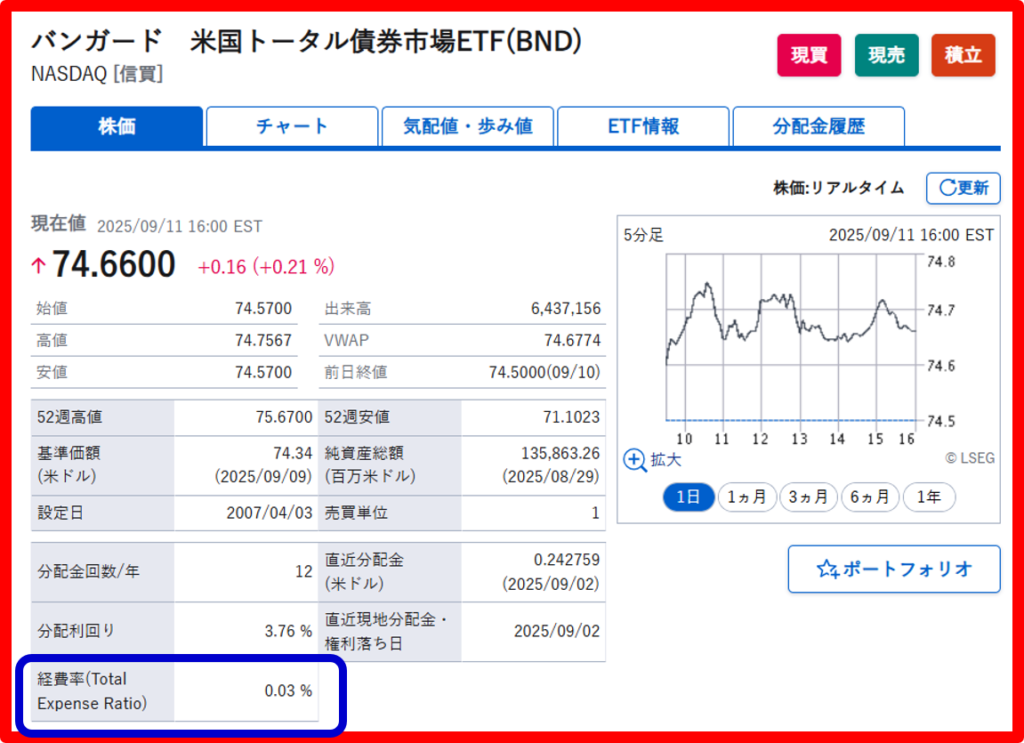The width and height of the screenshot is (1024, 743).
Task: Click the ETF title バンガード 米国トータル債券市場ETF(BND)
Action: [306, 42]
